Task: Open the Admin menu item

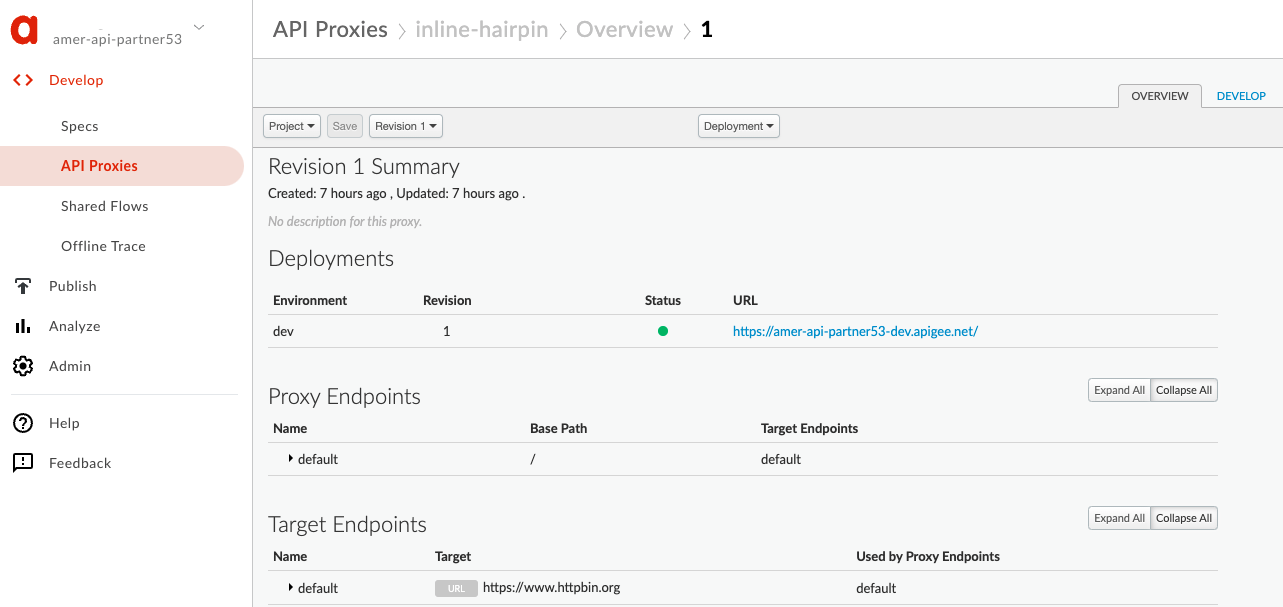Action: (x=70, y=366)
